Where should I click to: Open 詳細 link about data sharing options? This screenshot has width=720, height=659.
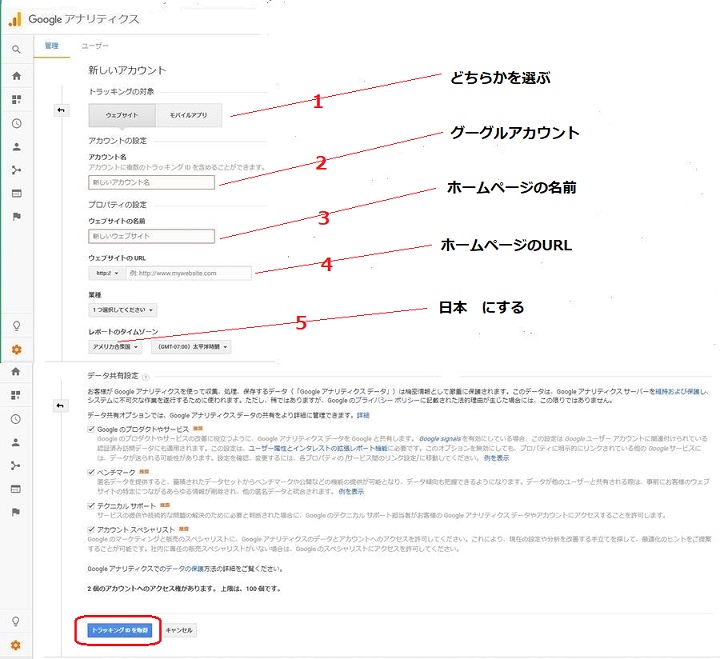pos(363,415)
